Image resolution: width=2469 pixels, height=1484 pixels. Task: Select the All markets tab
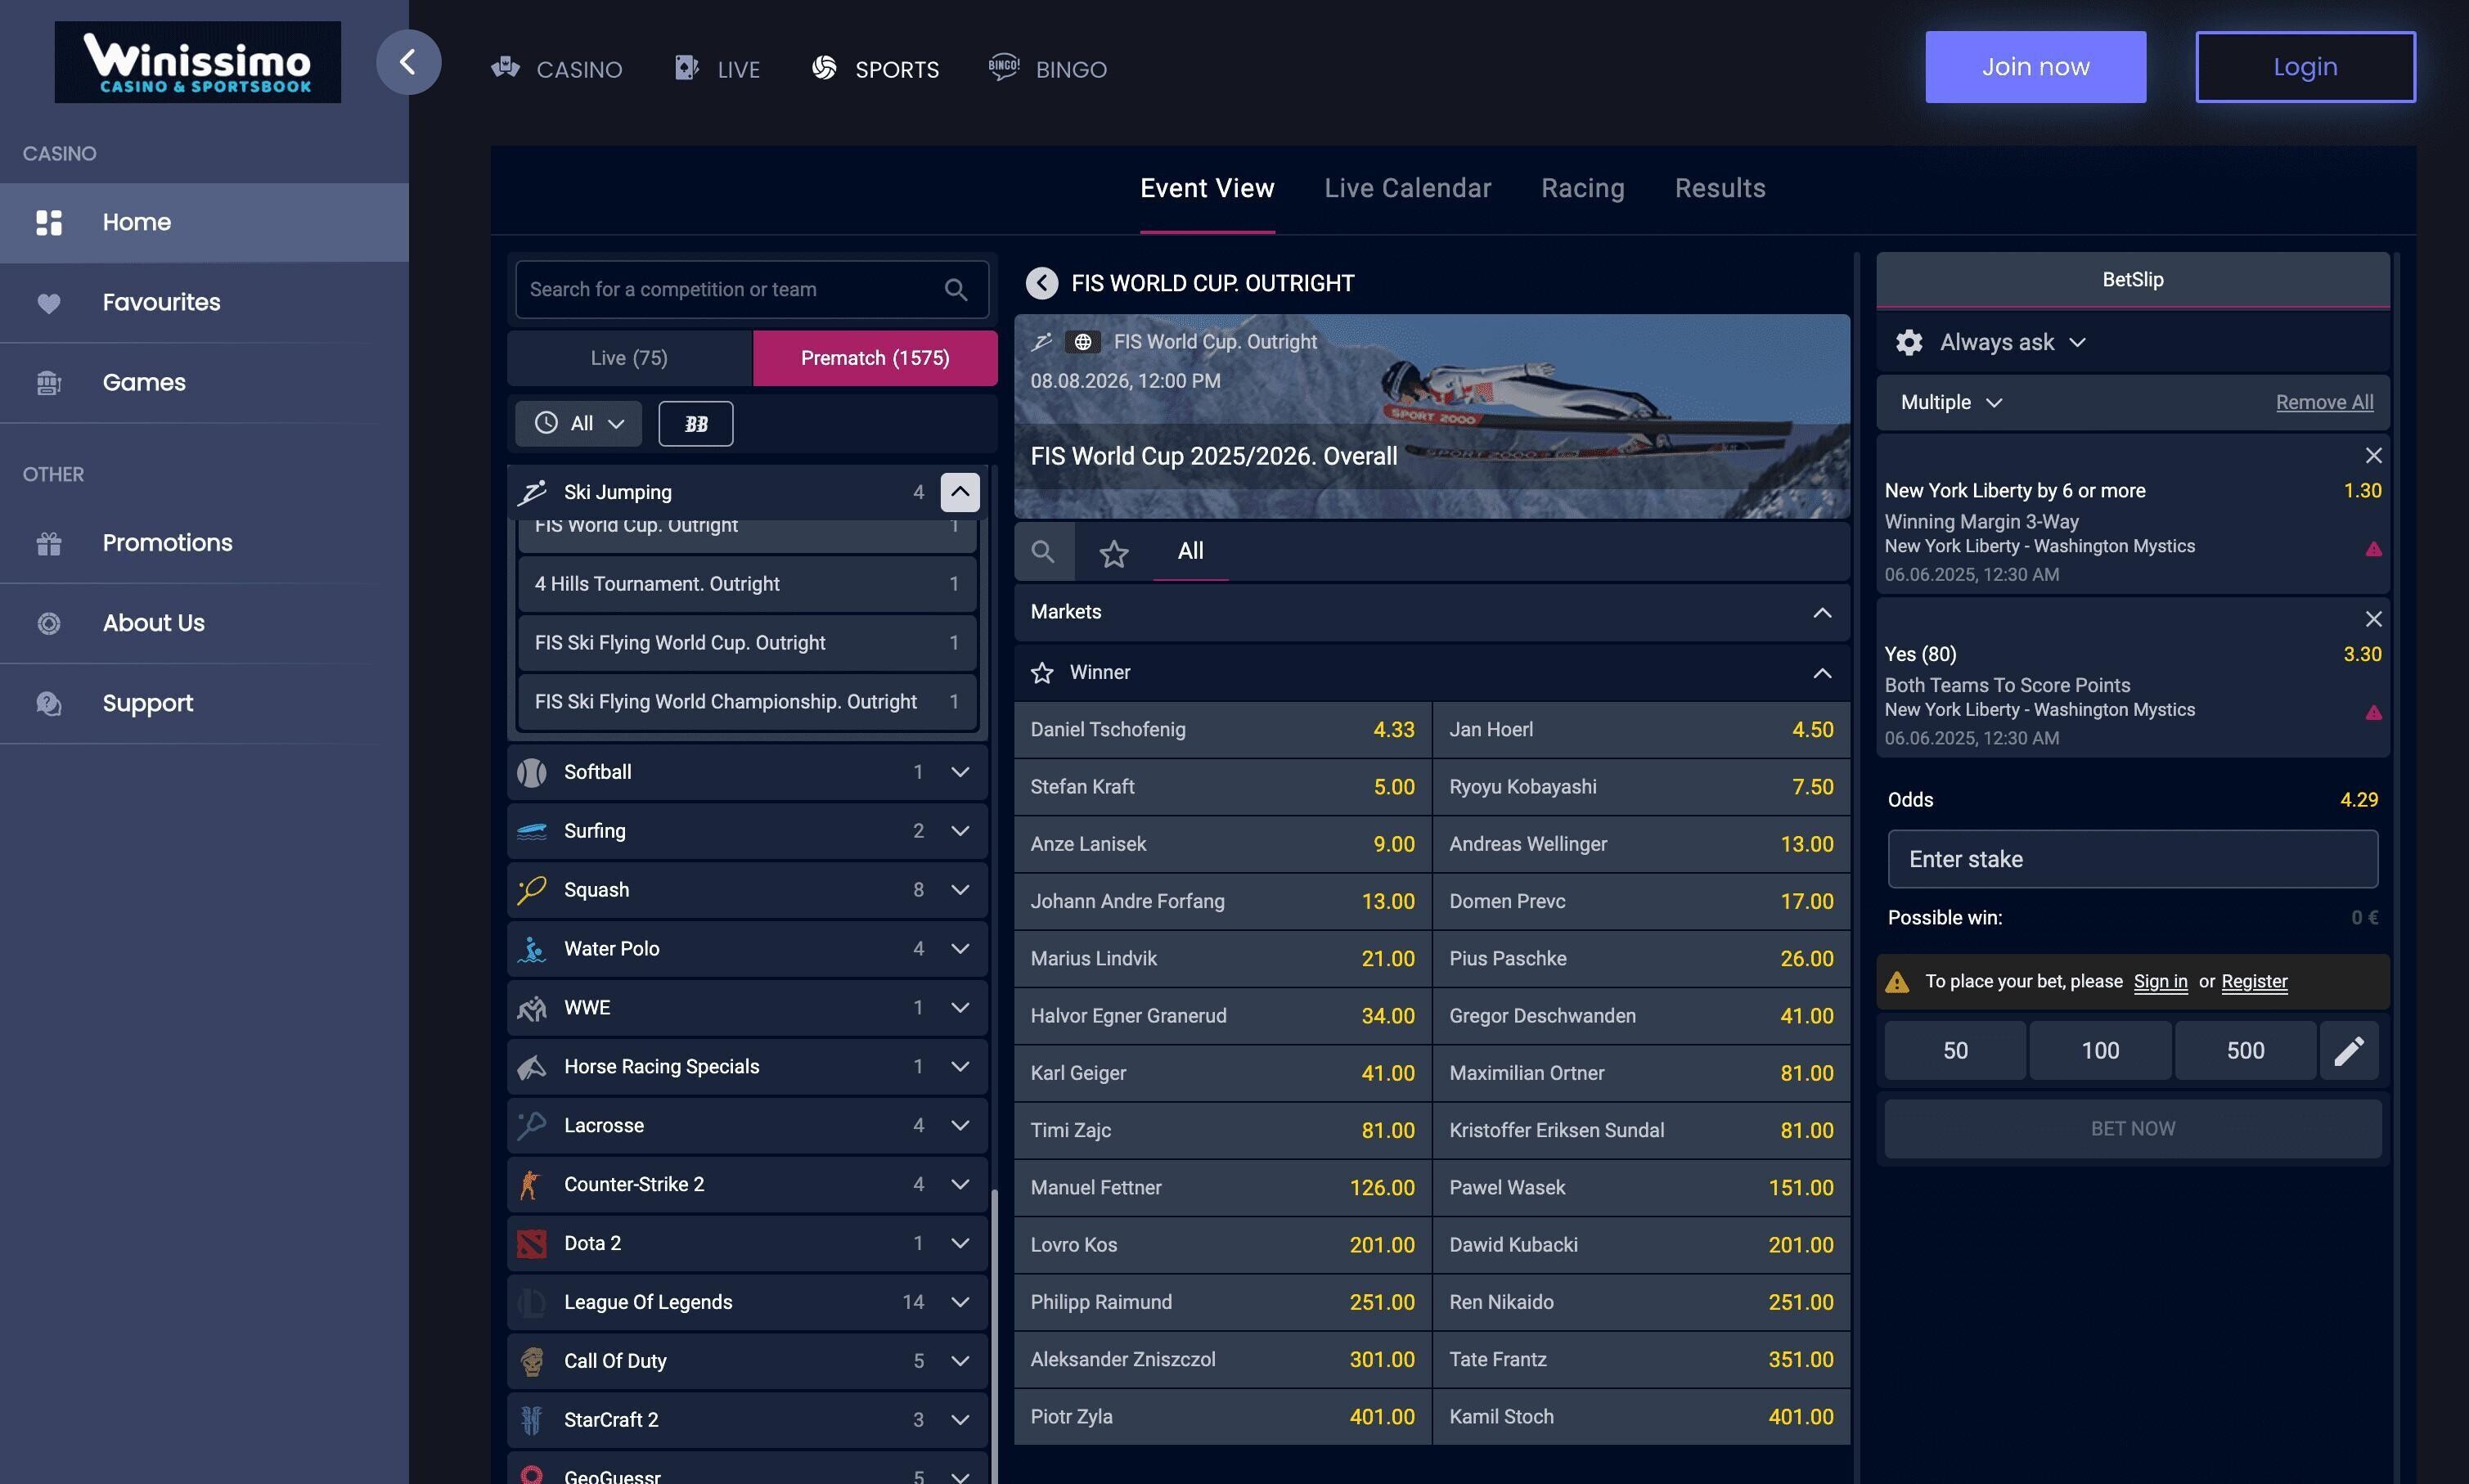tap(1190, 551)
